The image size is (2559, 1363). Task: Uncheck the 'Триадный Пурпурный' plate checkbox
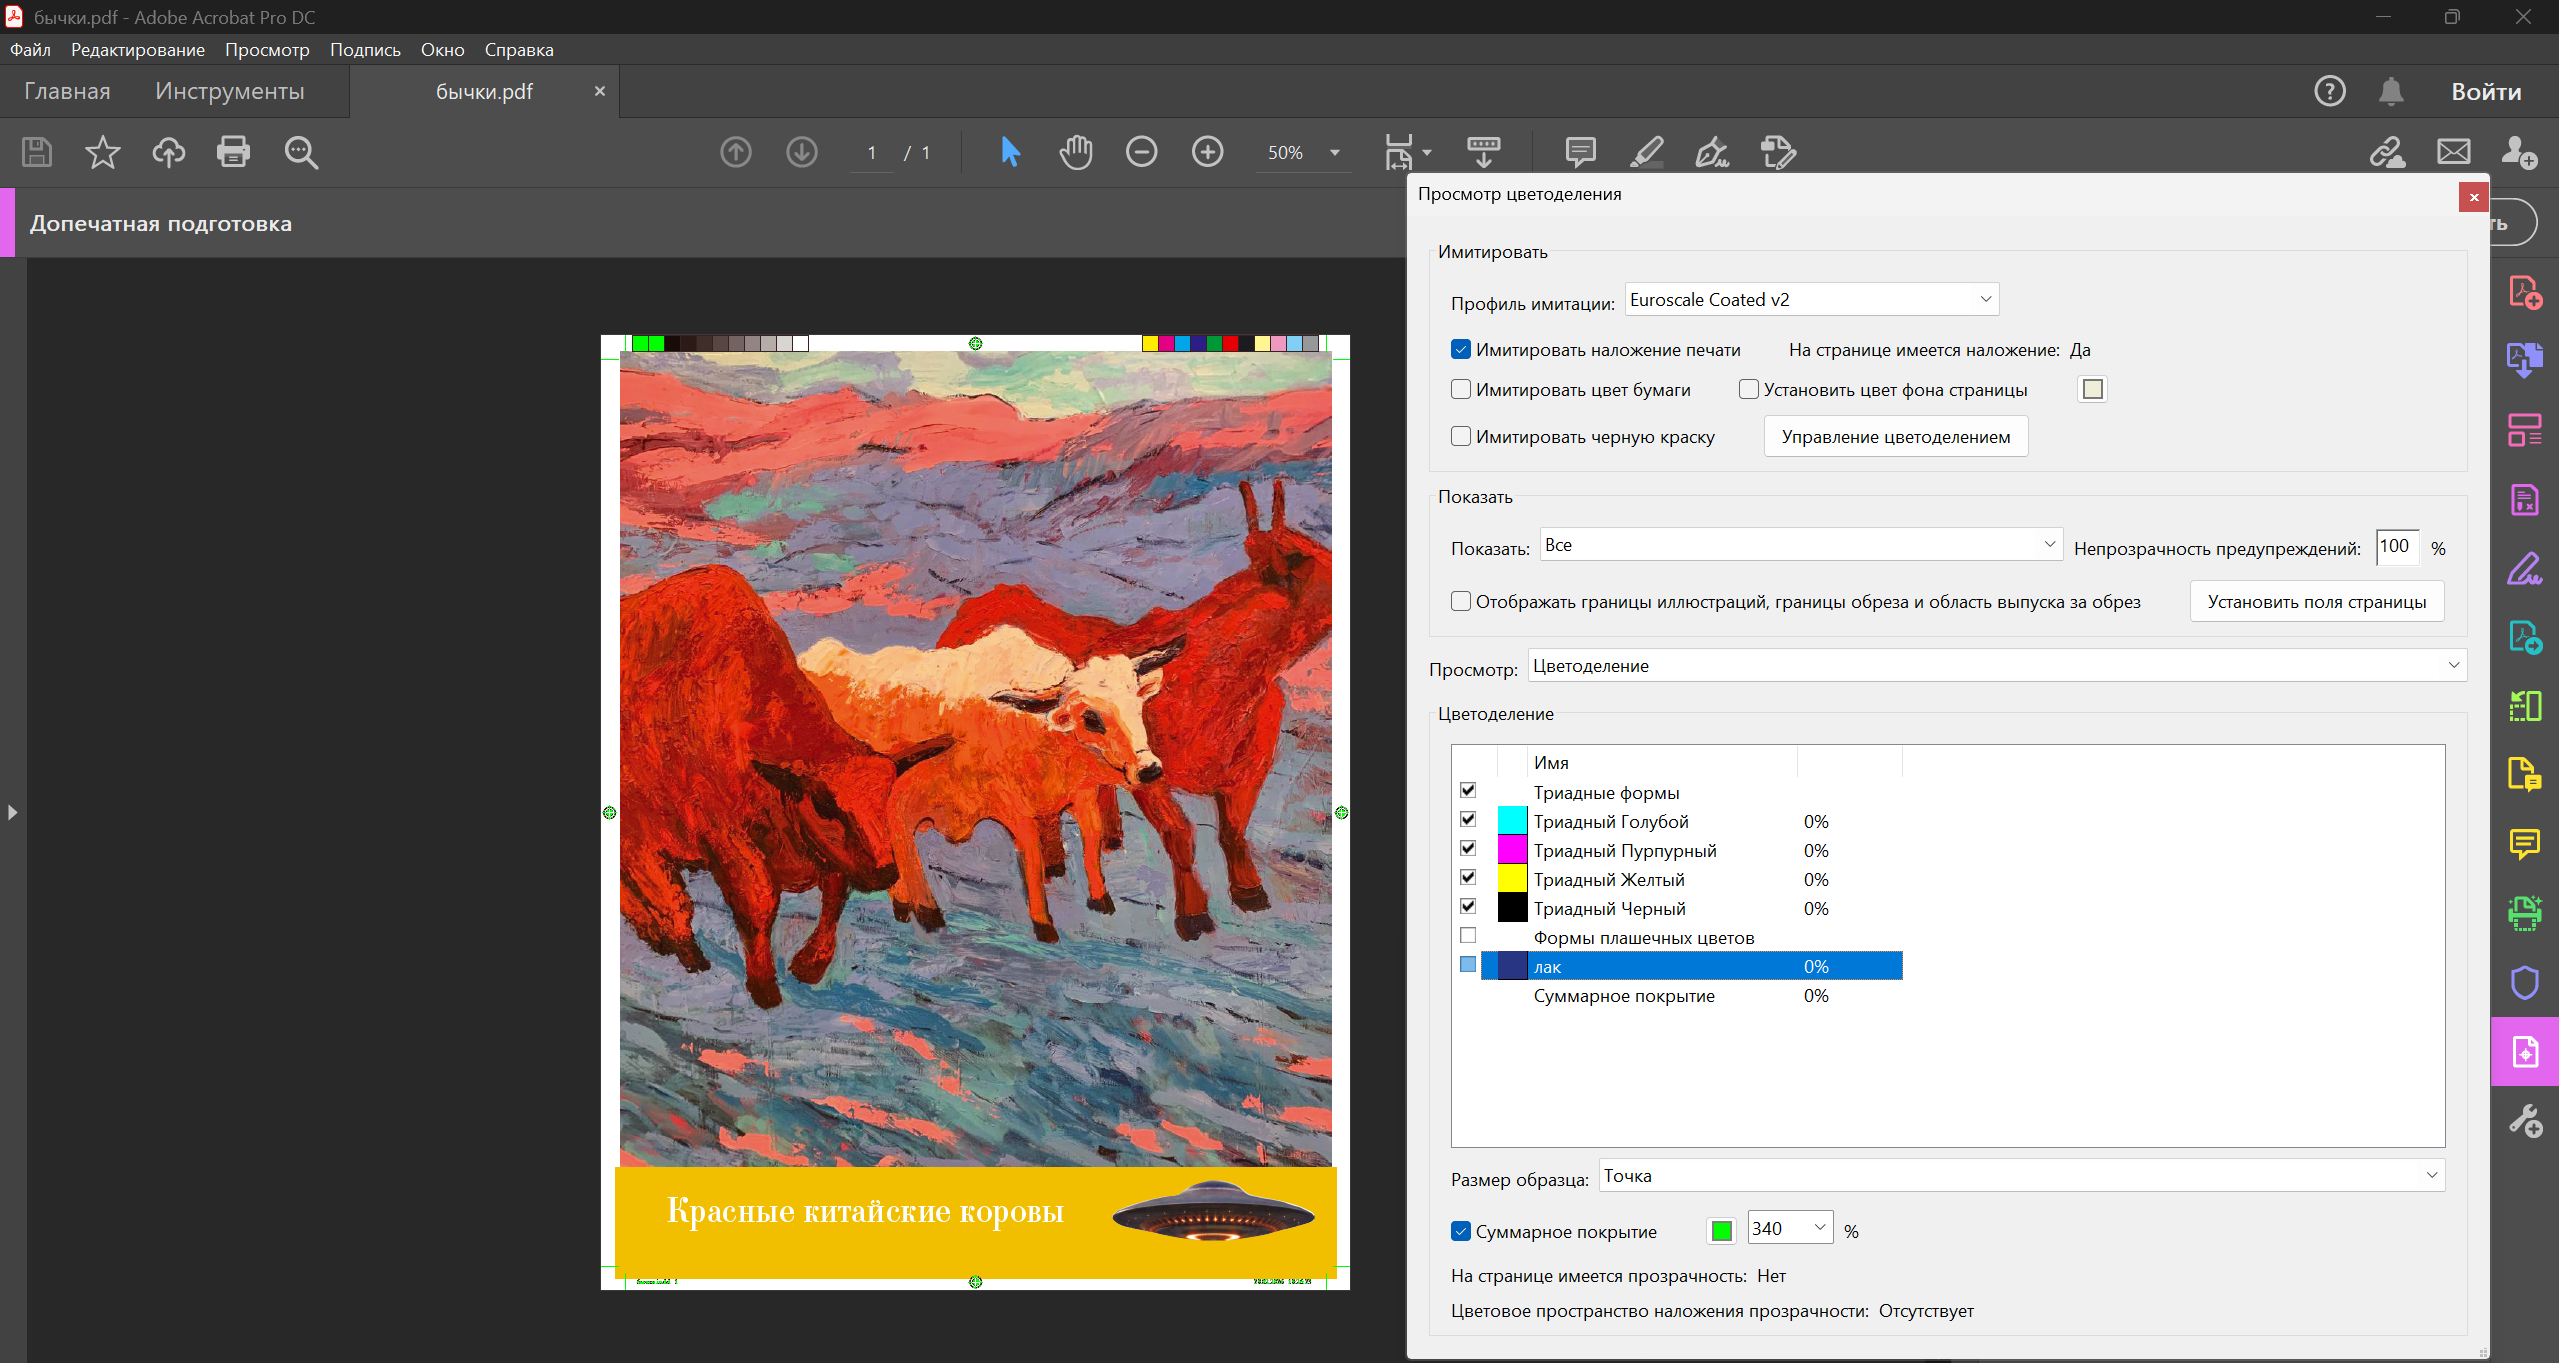coord(1468,848)
